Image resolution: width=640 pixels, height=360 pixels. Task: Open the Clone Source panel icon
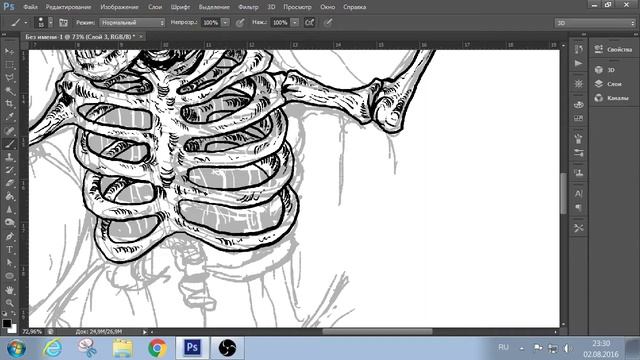tap(578, 173)
